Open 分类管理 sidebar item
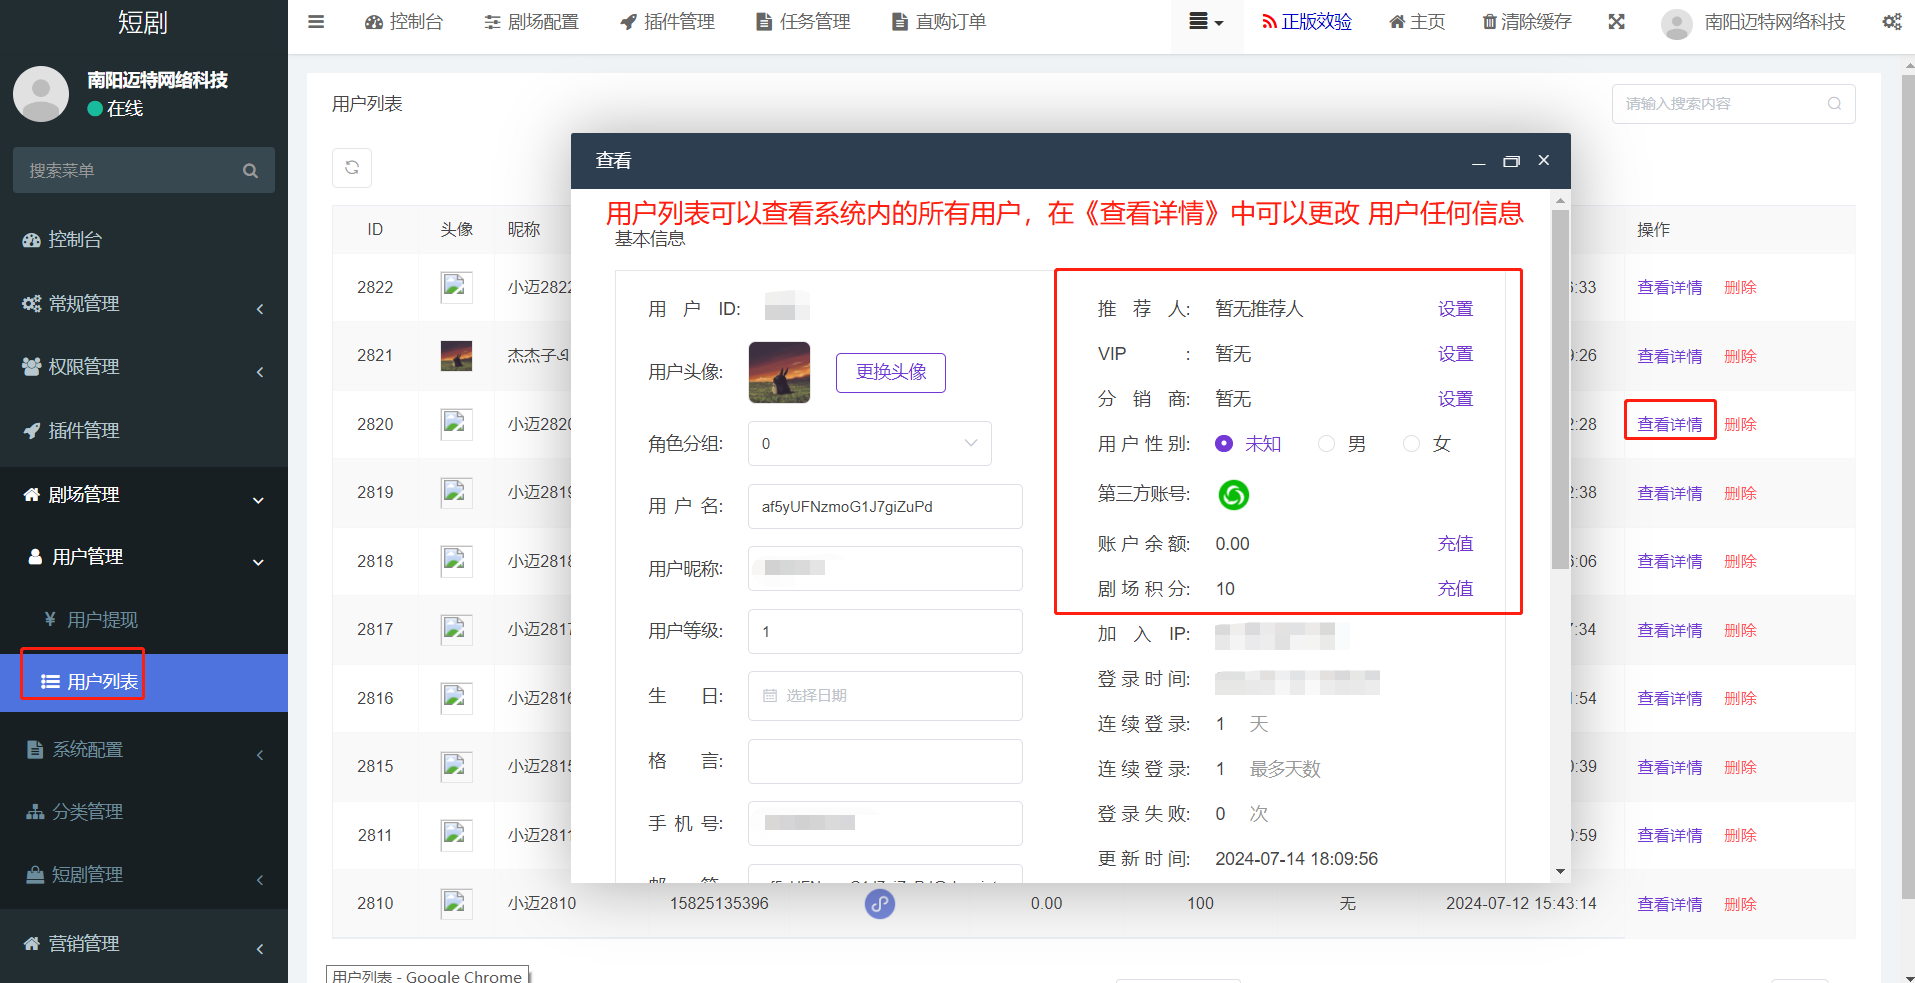Image resolution: width=1915 pixels, height=983 pixels. (144, 811)
